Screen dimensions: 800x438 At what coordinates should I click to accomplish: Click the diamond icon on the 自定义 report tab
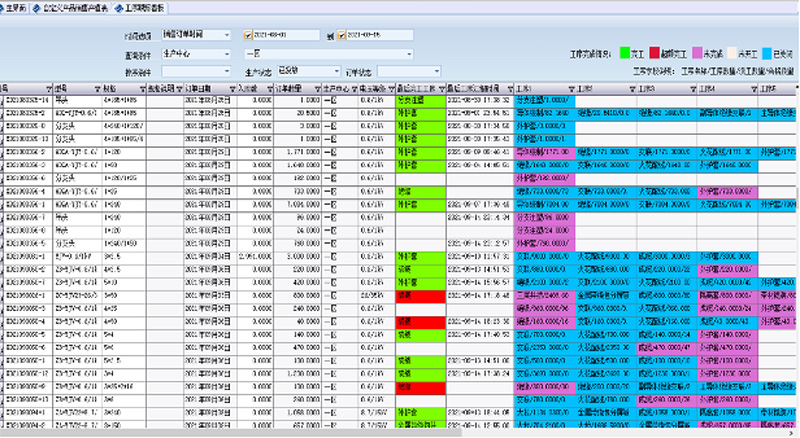click(x=37, y=9)
